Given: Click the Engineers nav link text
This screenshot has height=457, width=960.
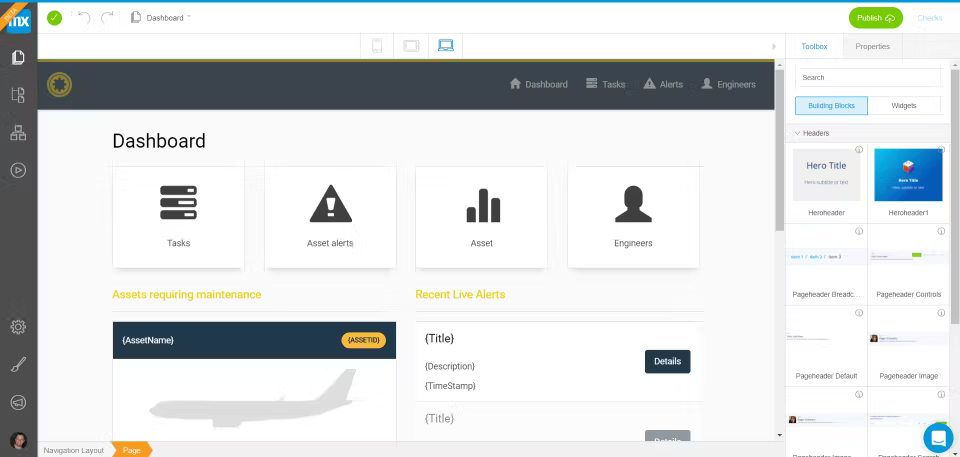Looking at the screenshot, I should [x=736, y=85].
